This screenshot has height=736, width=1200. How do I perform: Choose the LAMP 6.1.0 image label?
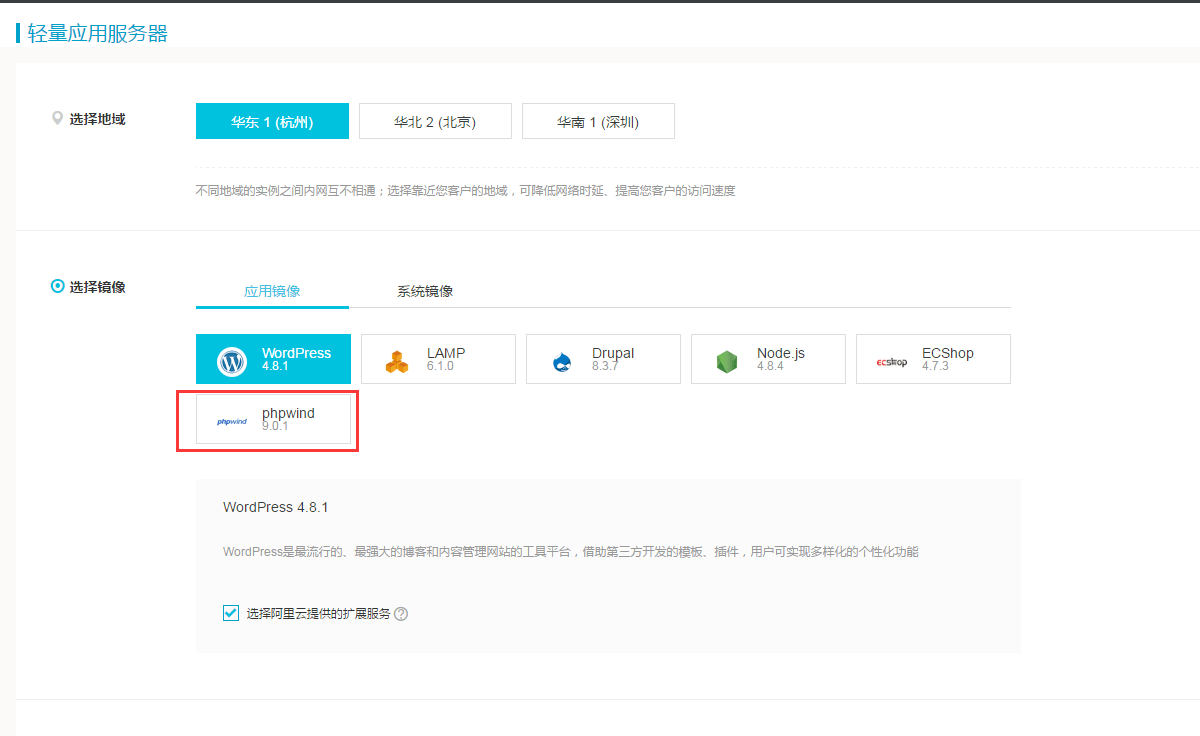click(446, 359)
